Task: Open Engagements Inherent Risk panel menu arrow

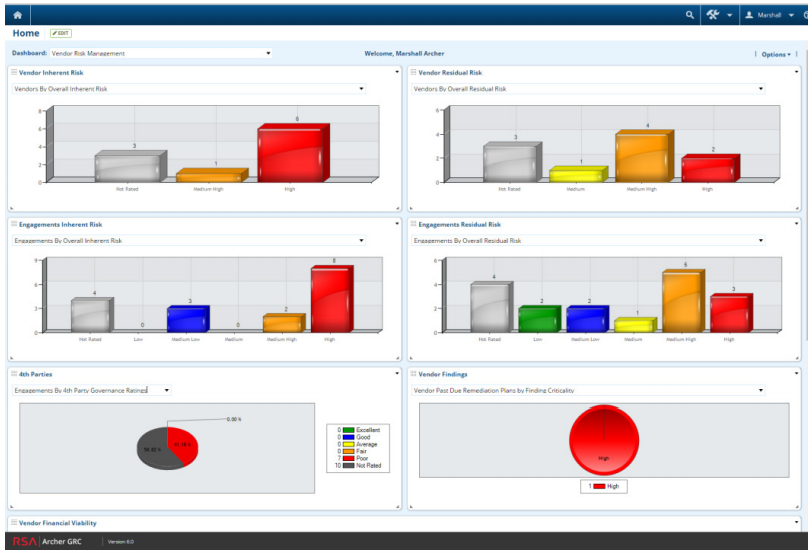Action: pos(397,224)
